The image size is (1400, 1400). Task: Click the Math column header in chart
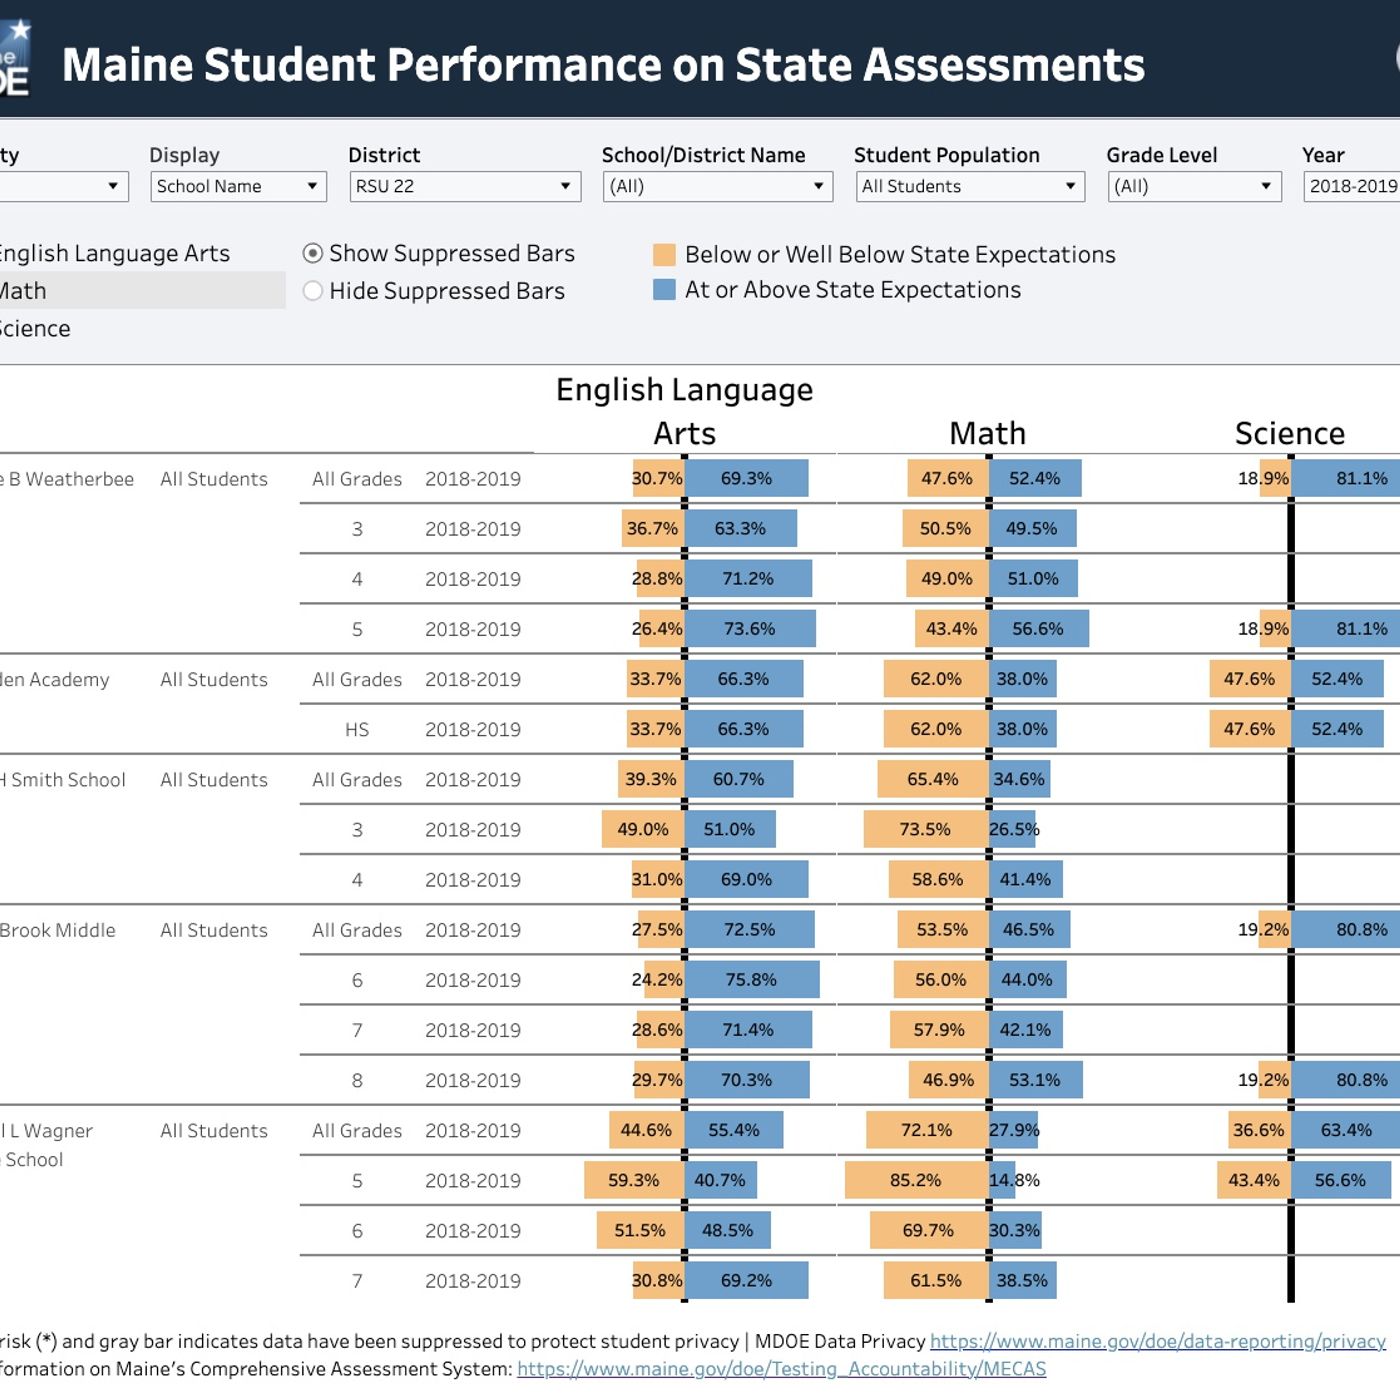pos(988,433)
